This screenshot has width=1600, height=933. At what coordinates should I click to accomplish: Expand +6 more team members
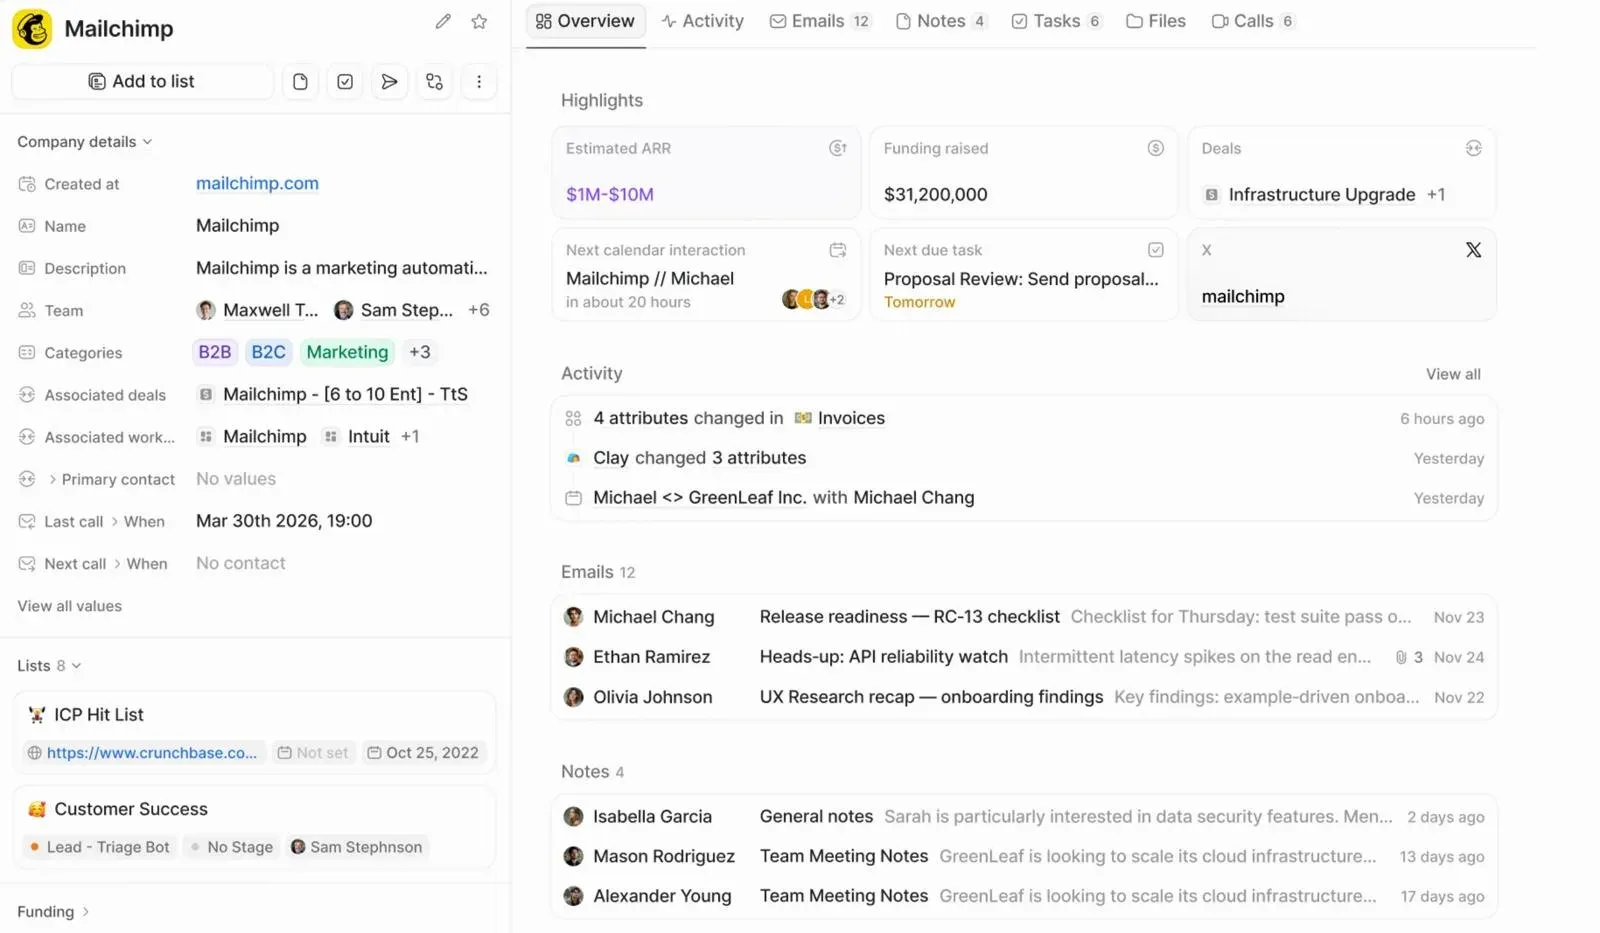click(479, 310)
